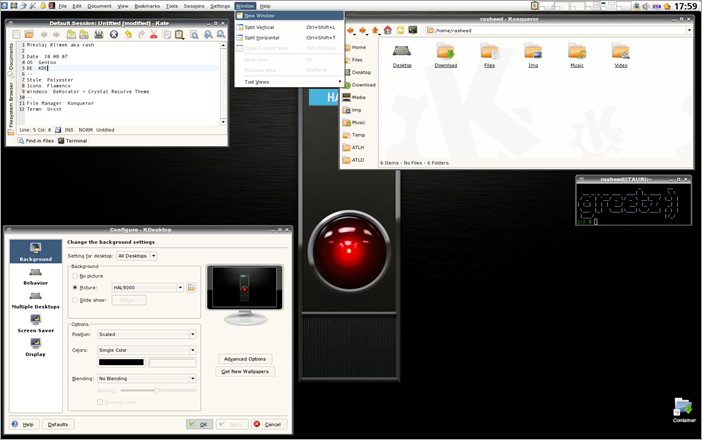Image resolution: width=702 pixels, height=440 pixels.
Task: Open the Music folder icon
Action: (x=577, y=53)
